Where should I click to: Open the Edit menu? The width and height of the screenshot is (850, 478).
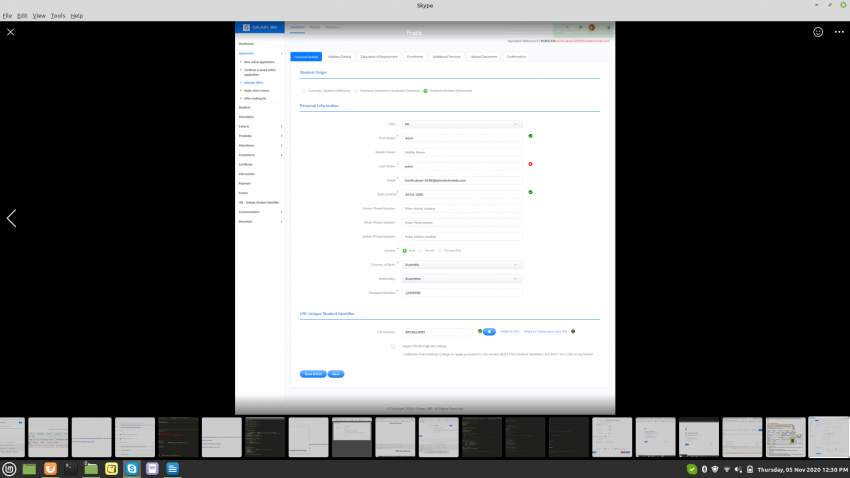coord(22,16)
